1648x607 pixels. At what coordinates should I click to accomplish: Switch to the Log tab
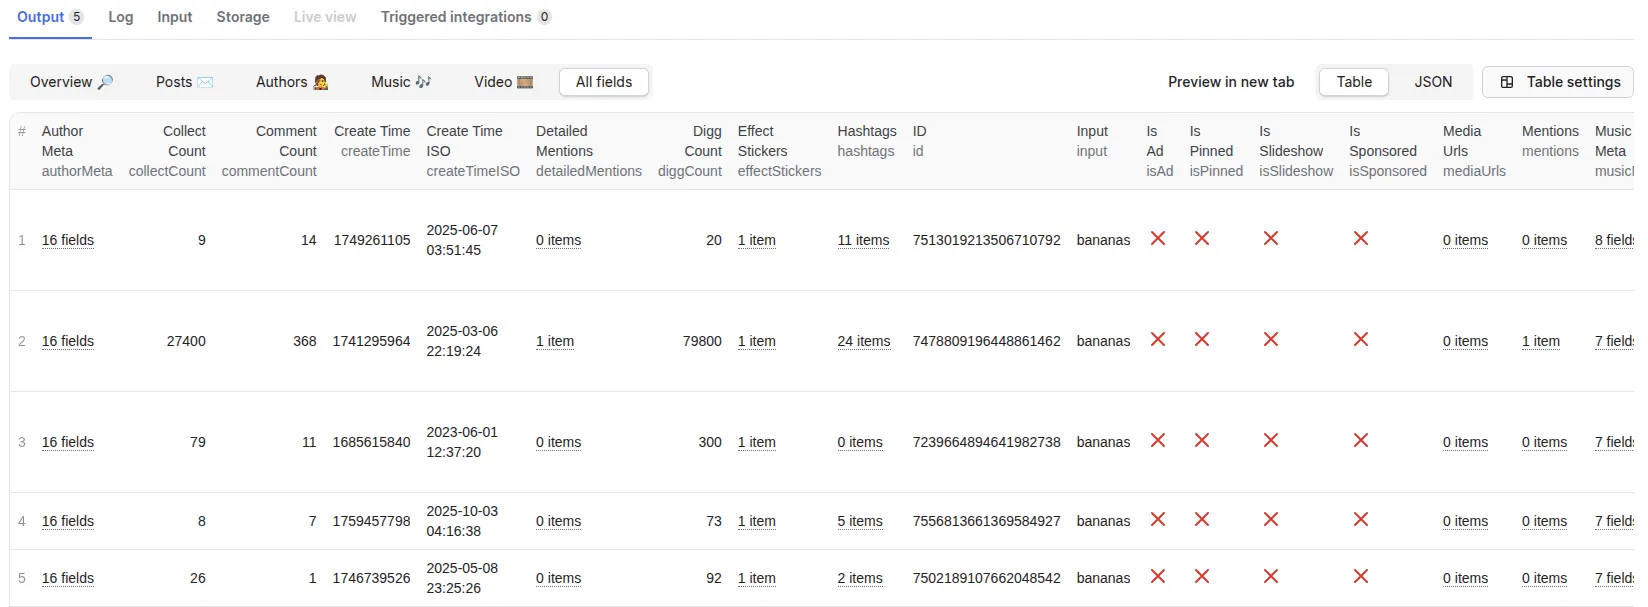pos(121,17)
